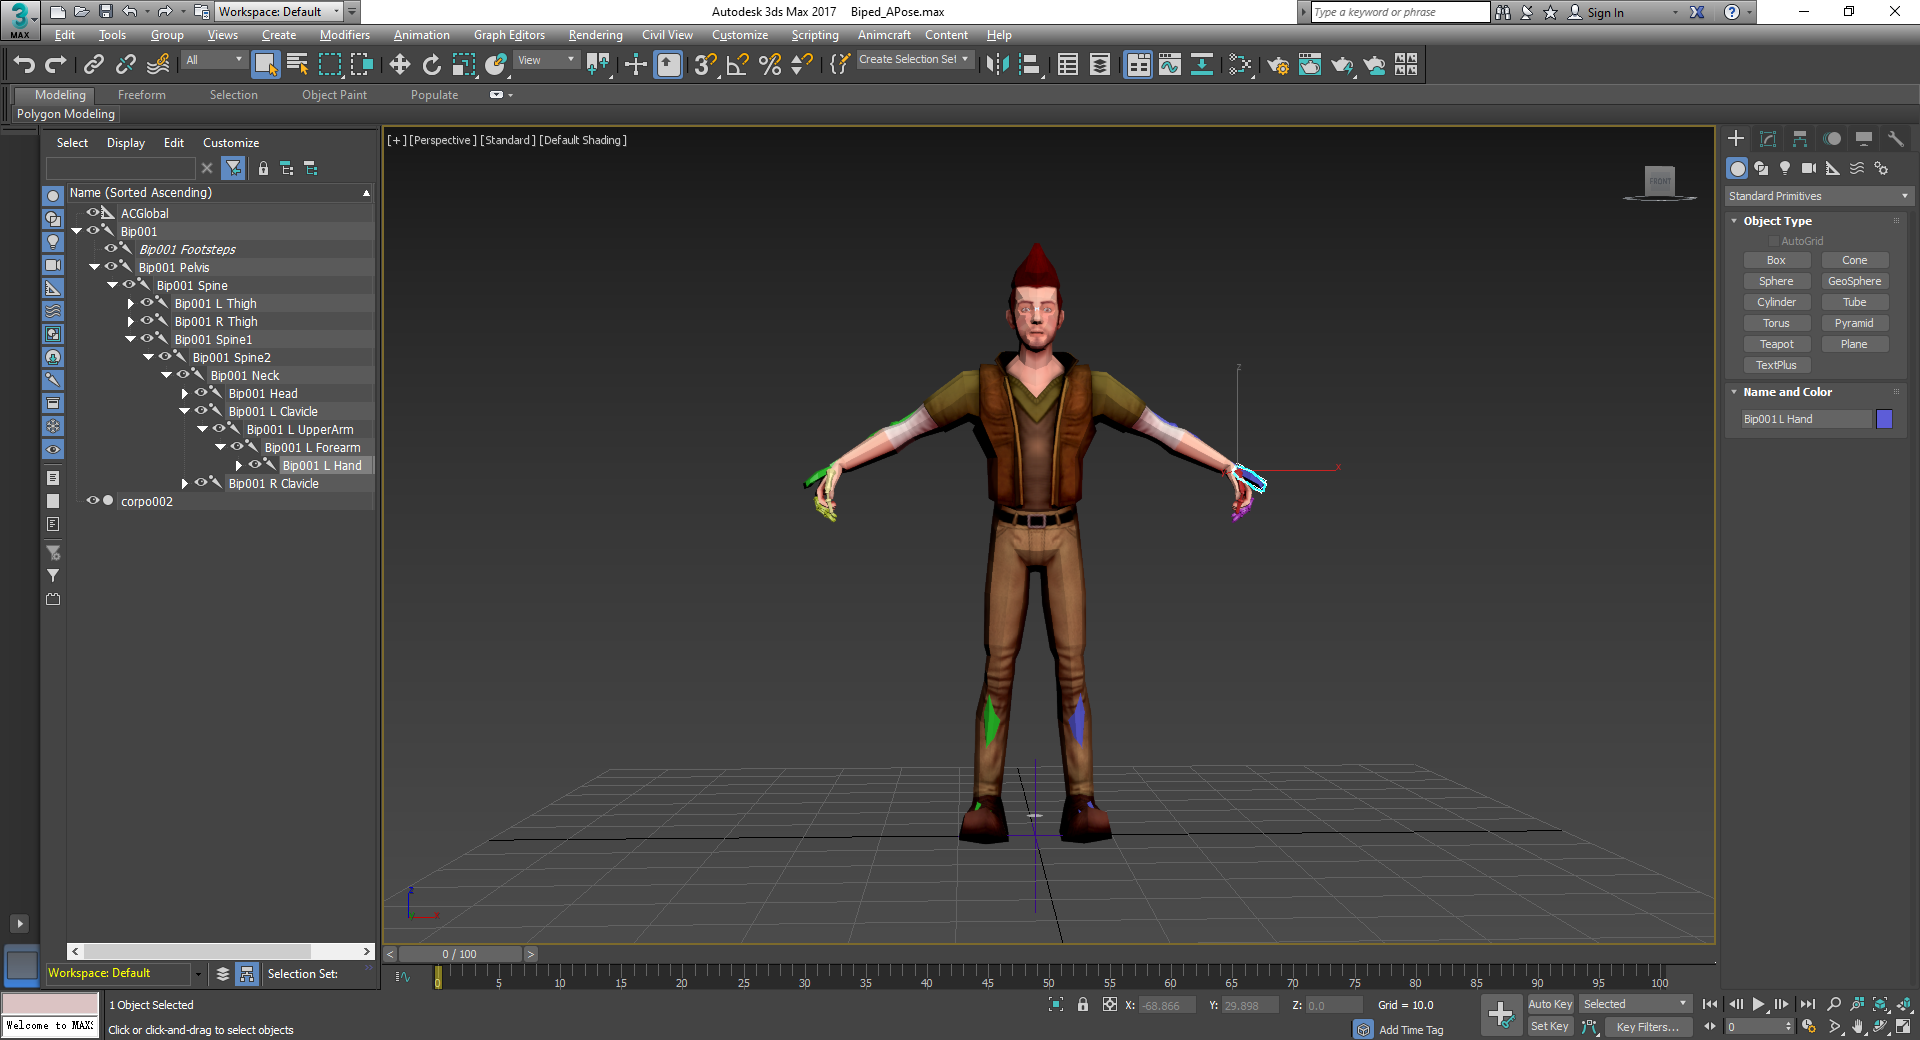Open Create Selection Set dropdown
The image size is (1920, 1040).
tap(914, 60)
